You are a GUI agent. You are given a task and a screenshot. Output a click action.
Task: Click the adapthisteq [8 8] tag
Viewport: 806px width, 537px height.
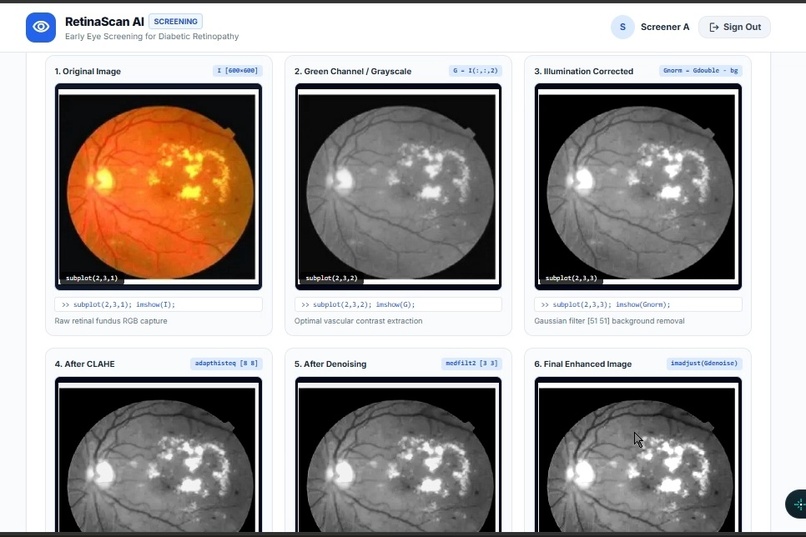pos(226,363)
